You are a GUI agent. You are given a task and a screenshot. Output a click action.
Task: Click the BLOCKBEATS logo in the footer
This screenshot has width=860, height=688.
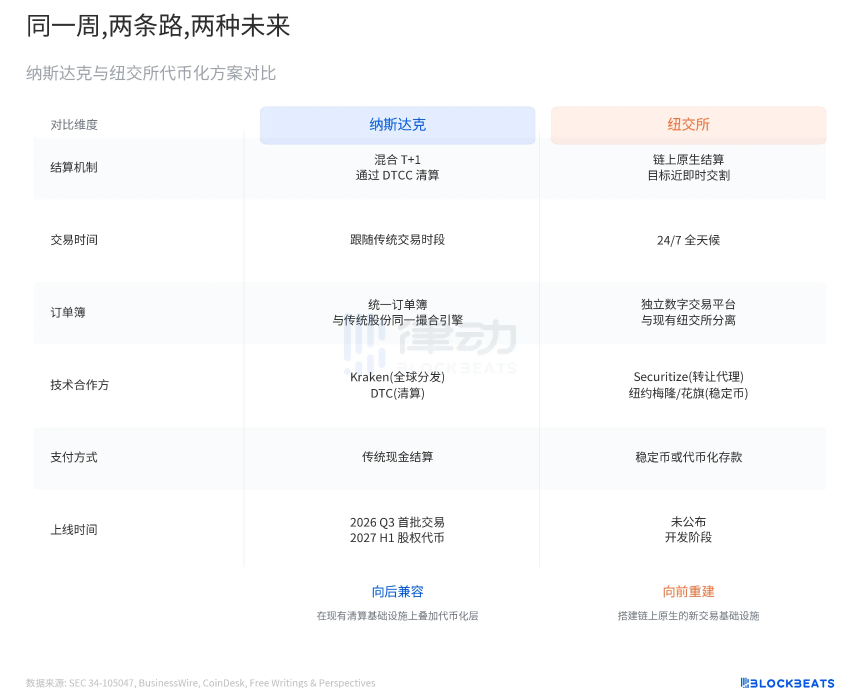point(789,683)
